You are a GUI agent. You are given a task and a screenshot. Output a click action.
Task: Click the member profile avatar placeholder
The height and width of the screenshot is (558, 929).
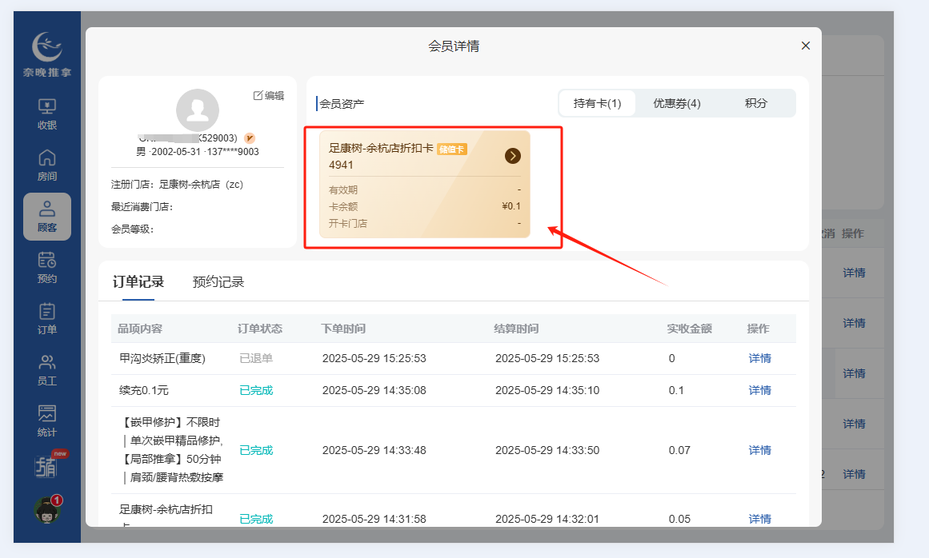click(x=197, y=110)
